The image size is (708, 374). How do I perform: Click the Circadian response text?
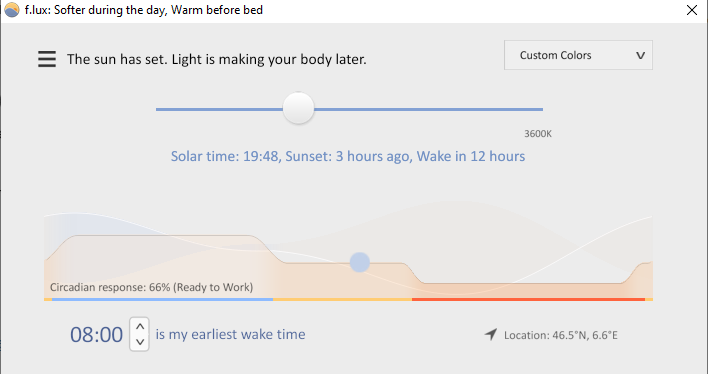151,287
